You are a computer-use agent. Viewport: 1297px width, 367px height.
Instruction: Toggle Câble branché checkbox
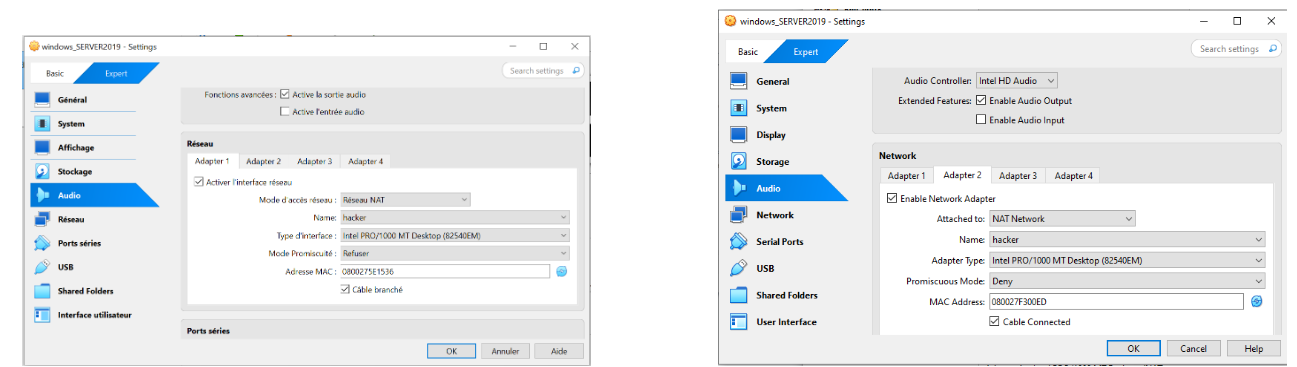pos(345,290)
